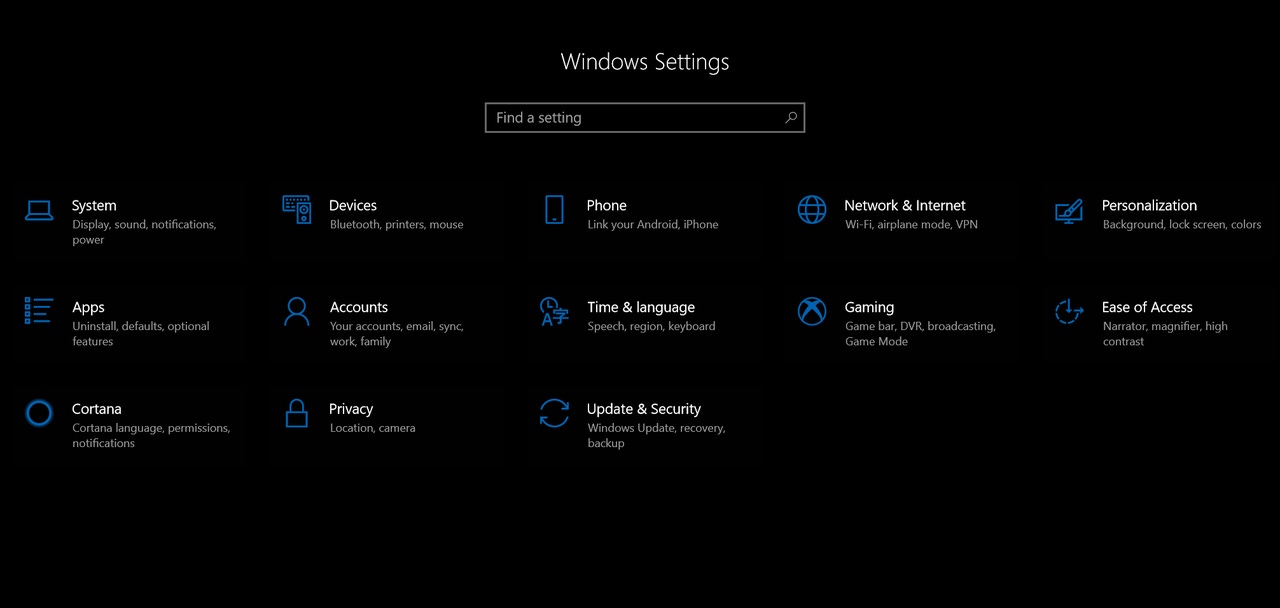Image resolution: width=1280 pixels, height=608 pixels.
Task: Click 'Game bar, DVR, broadcasting' description
Action: (921, 334)
